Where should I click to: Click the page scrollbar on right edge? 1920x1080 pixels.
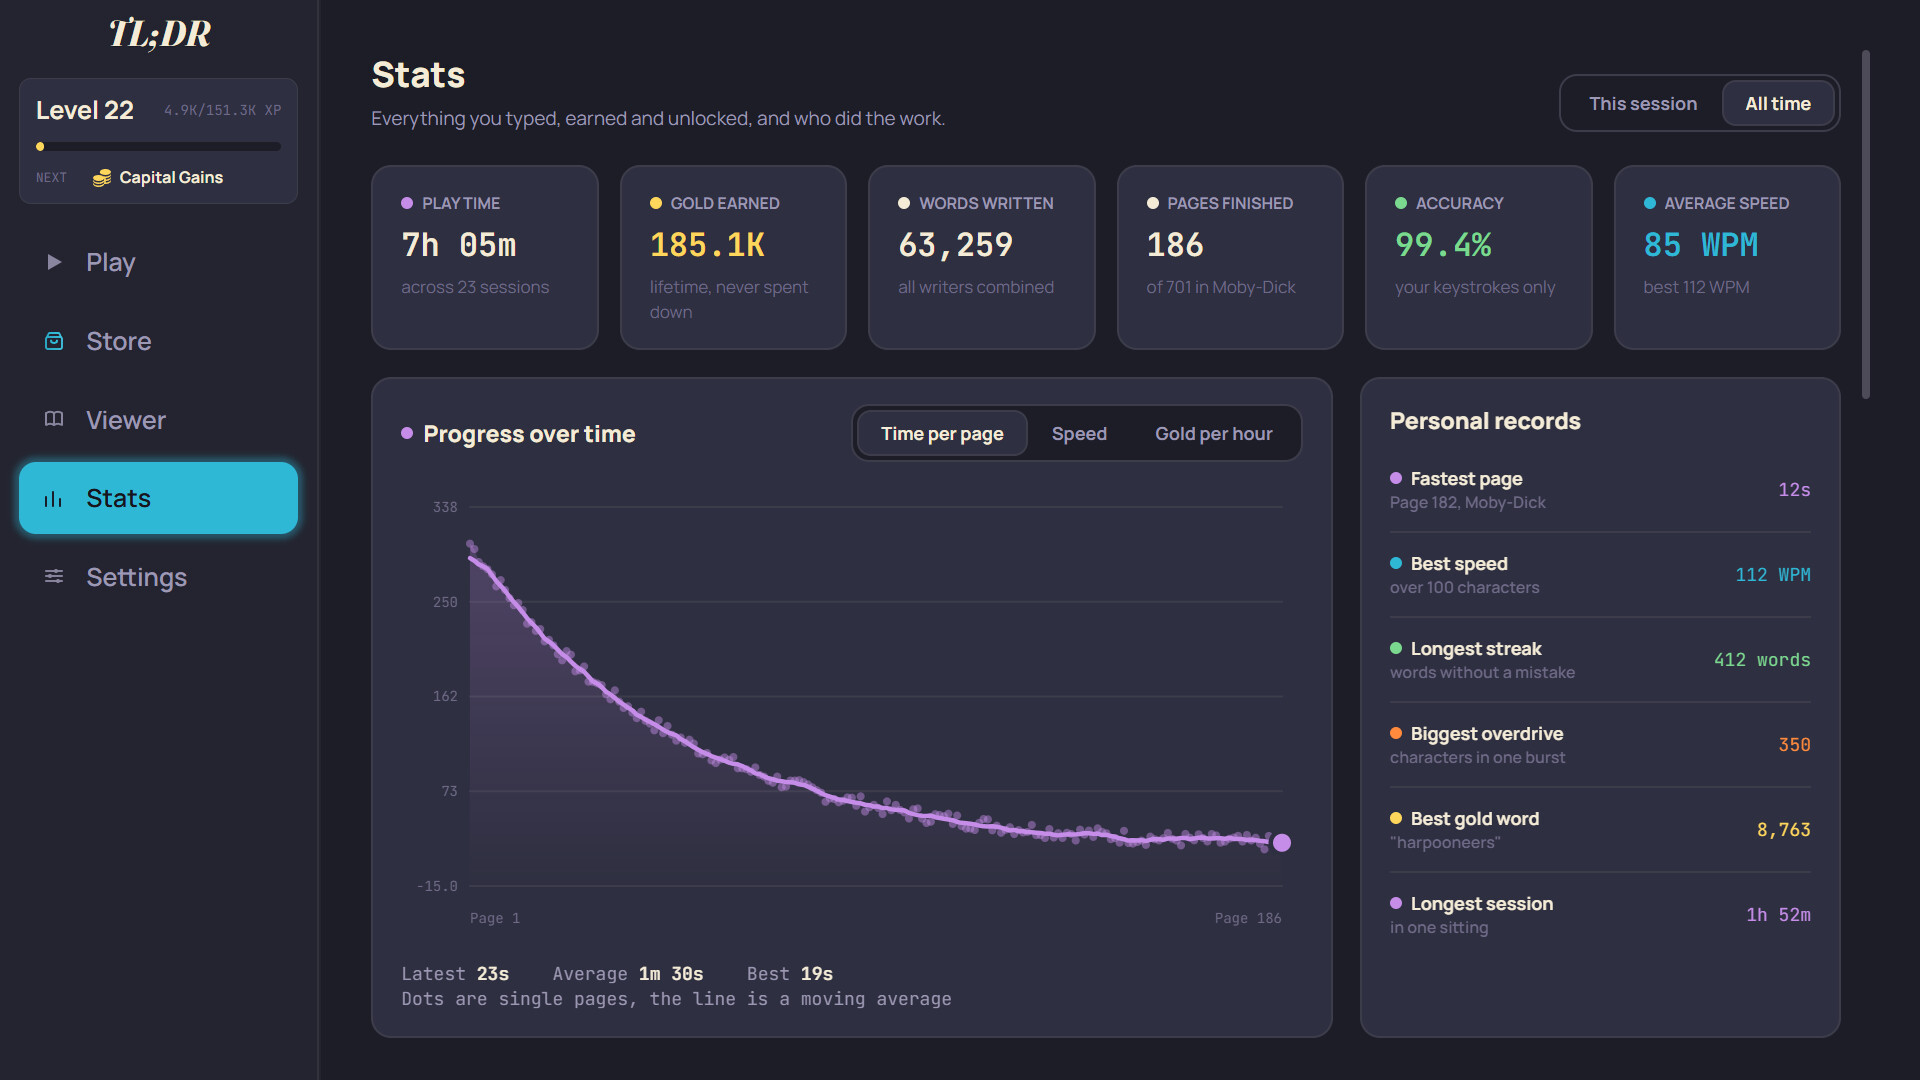[1865, 225]
